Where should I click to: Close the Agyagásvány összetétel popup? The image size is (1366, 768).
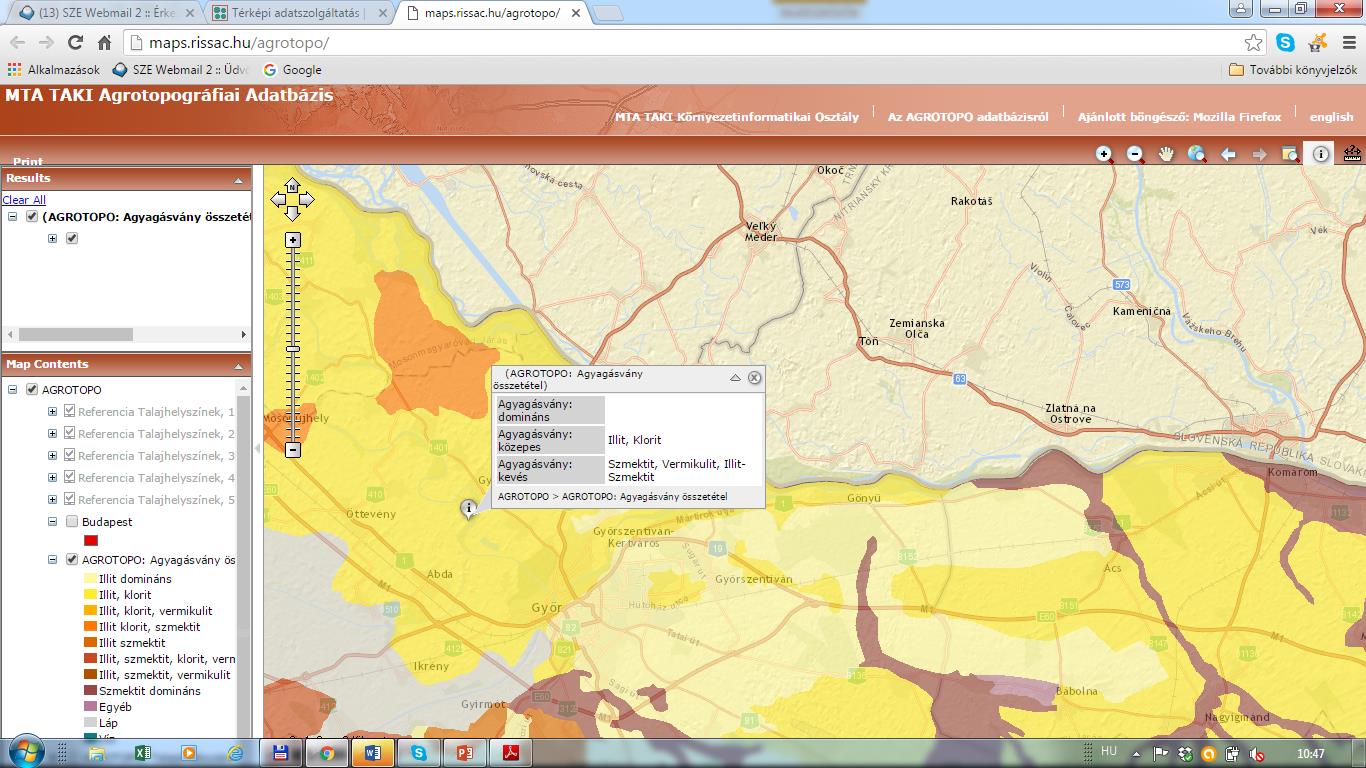(755, 378)
